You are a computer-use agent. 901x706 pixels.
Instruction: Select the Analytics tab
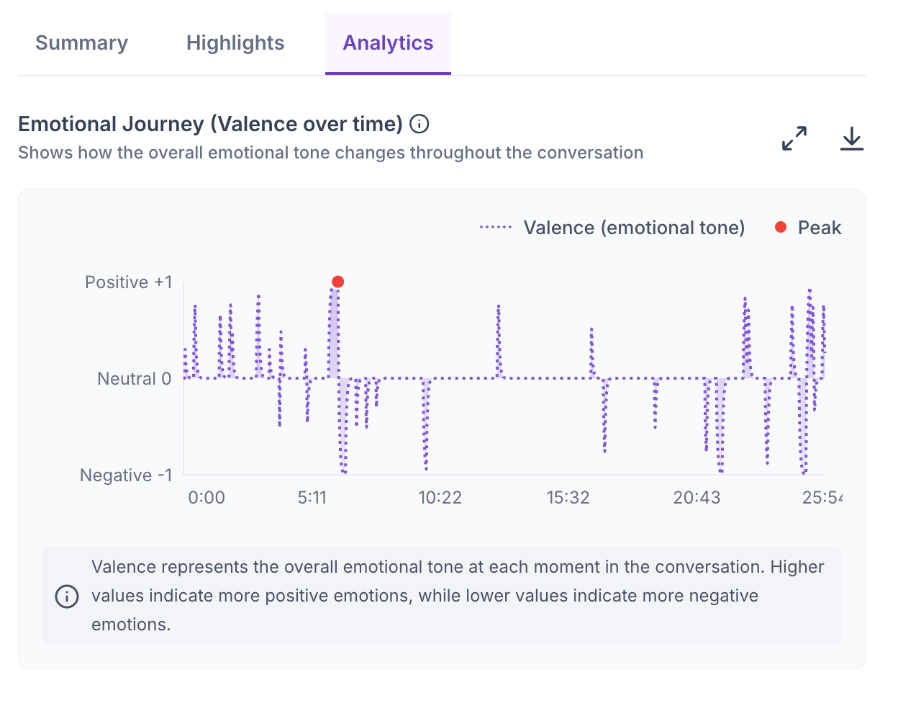388,43
